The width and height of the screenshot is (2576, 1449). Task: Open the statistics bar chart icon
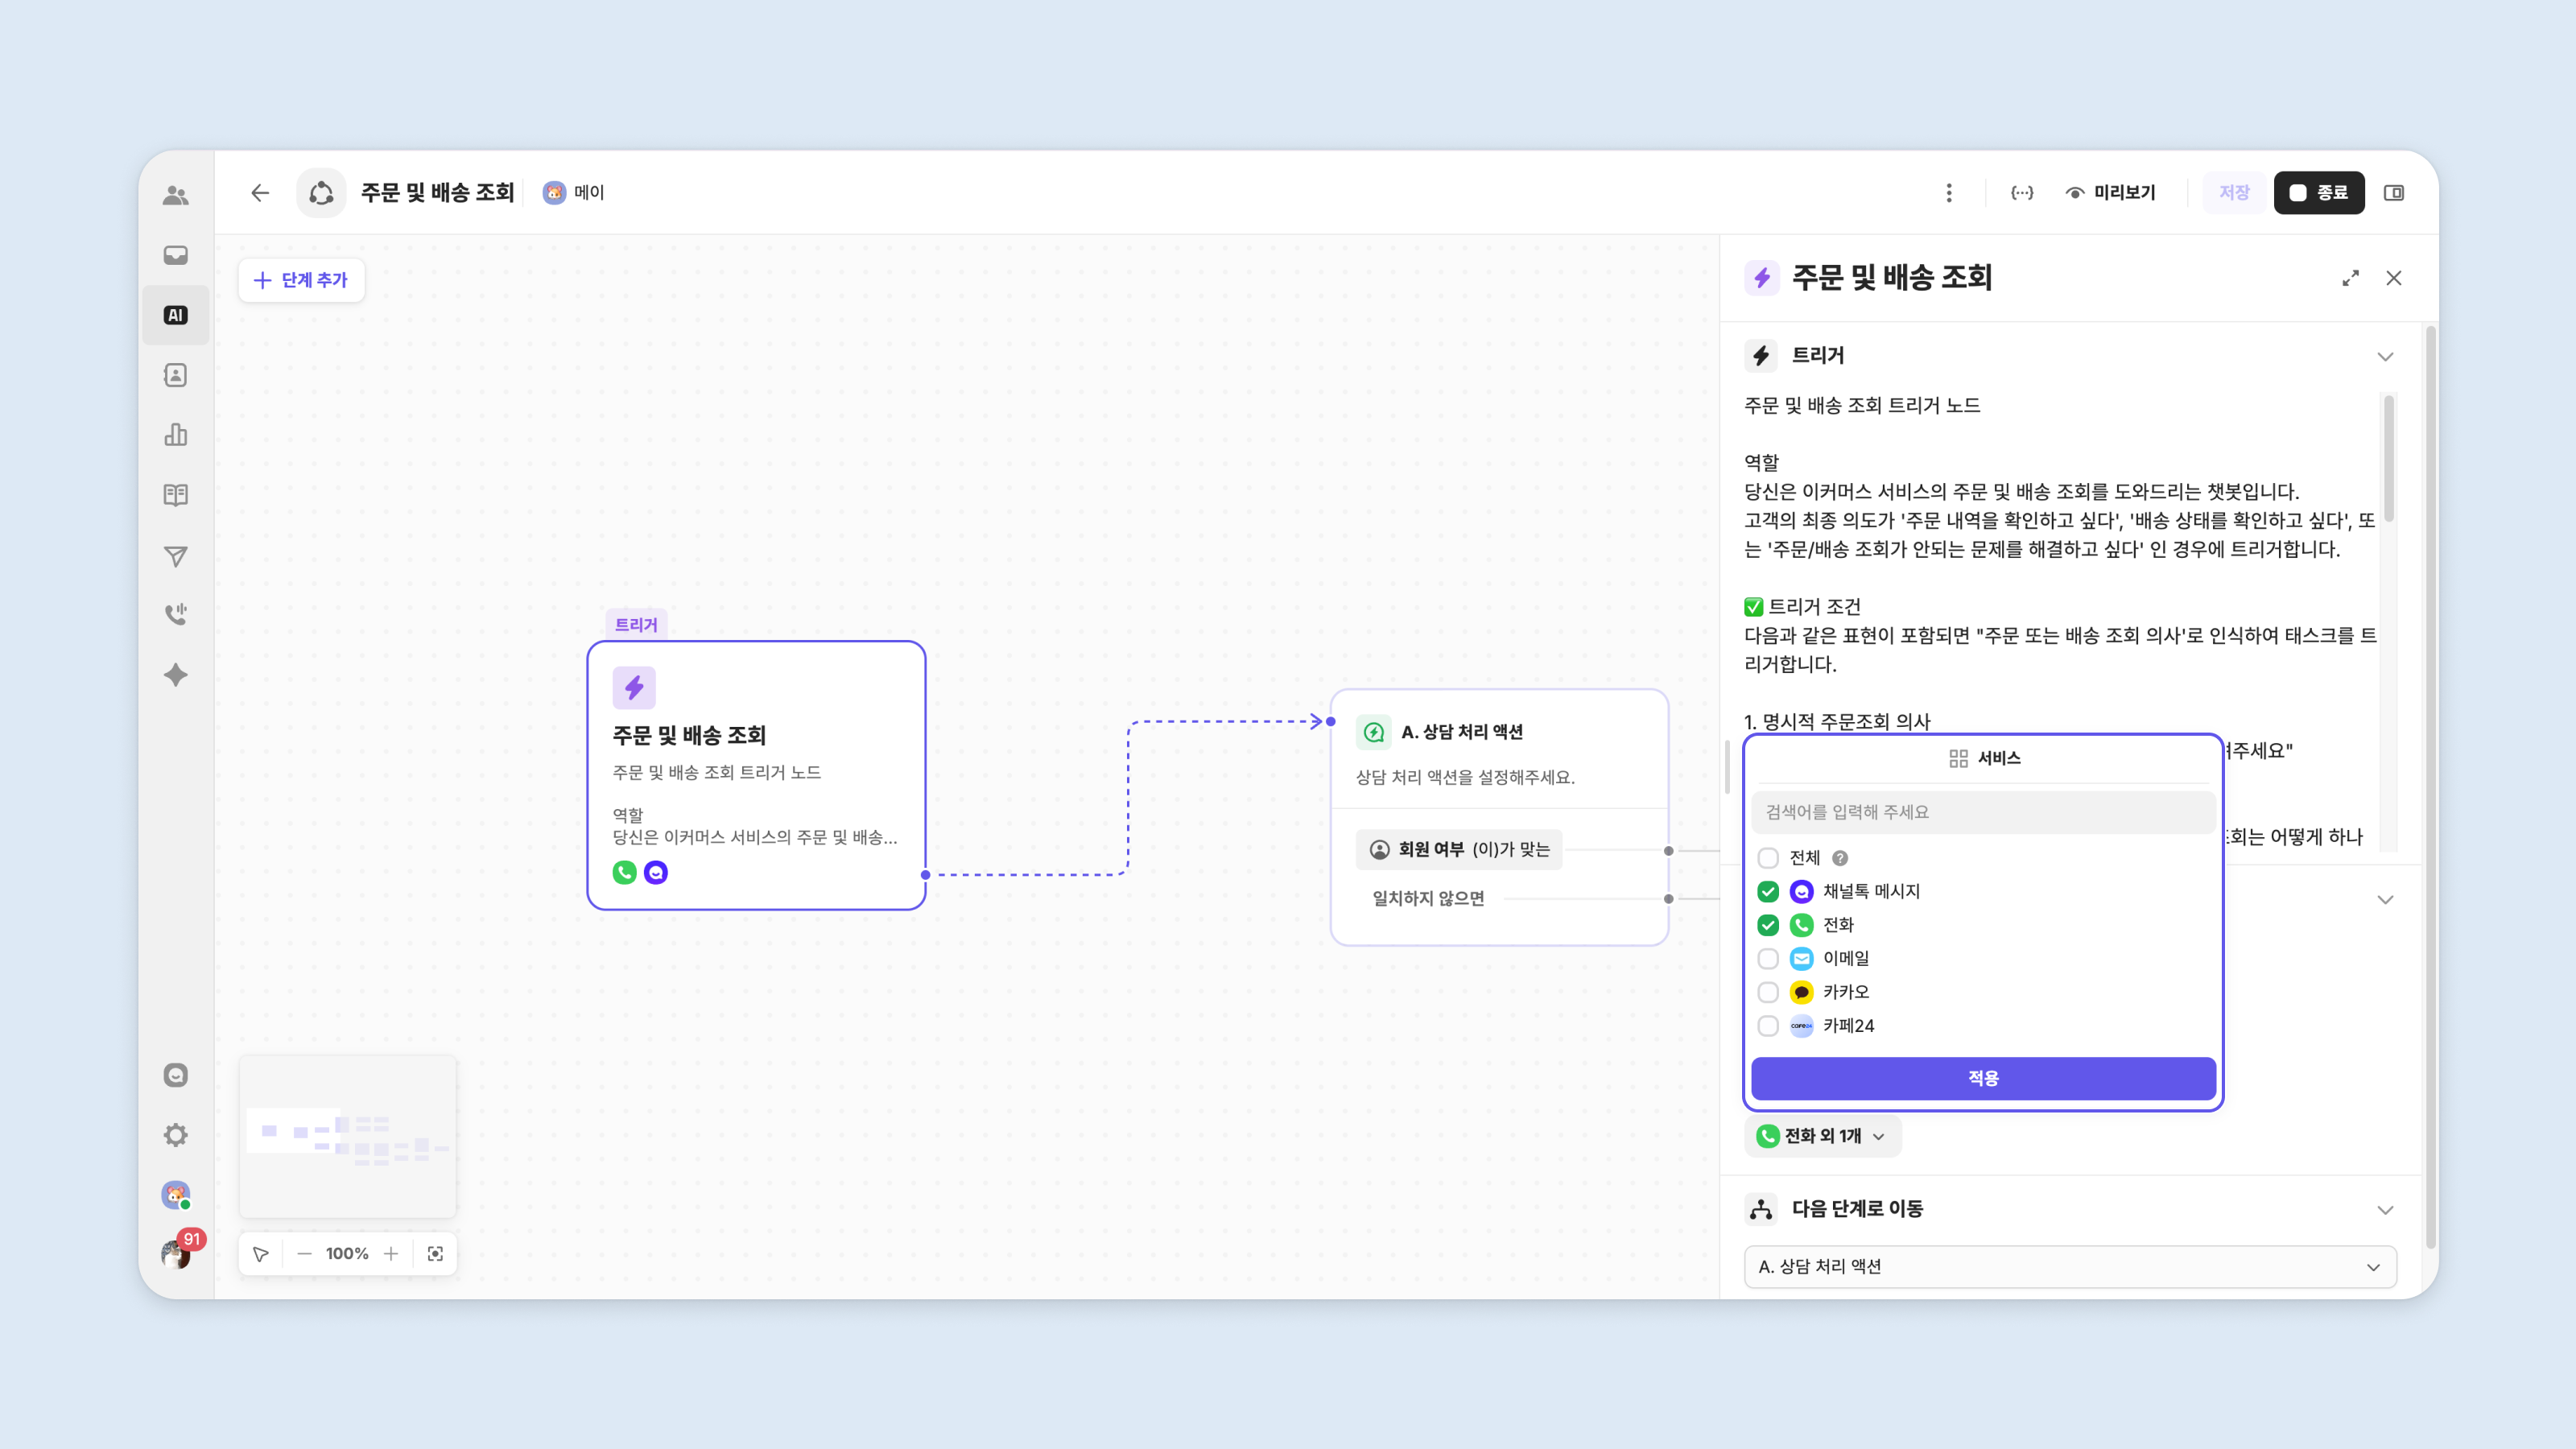(175, 435)
